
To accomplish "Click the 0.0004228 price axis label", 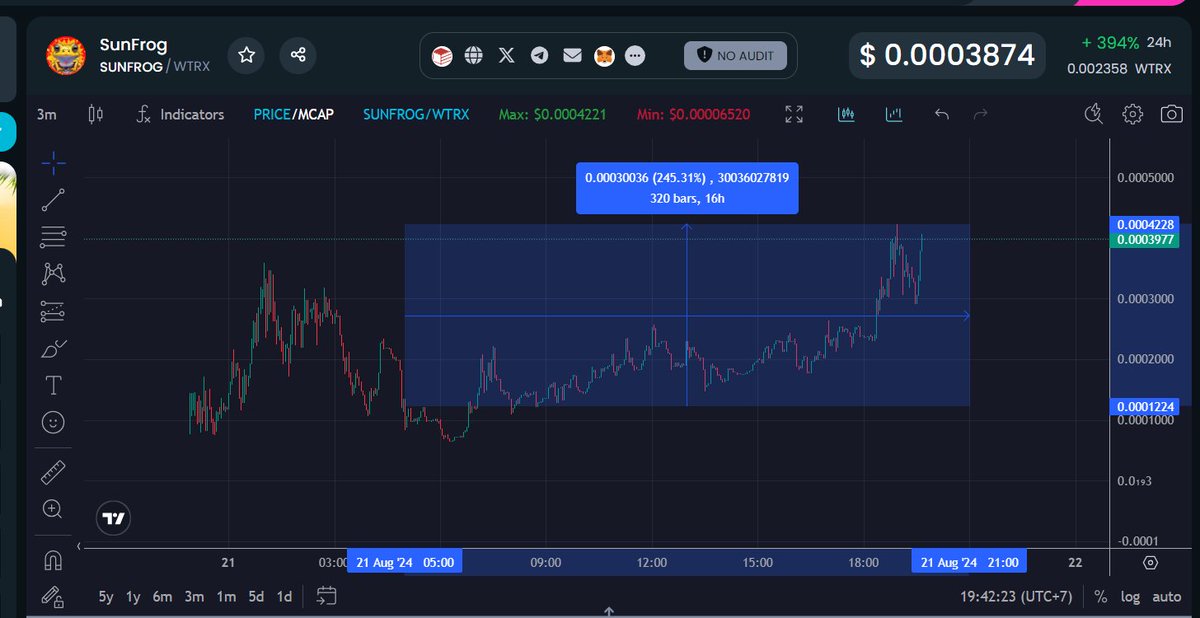I will 1145,225.
